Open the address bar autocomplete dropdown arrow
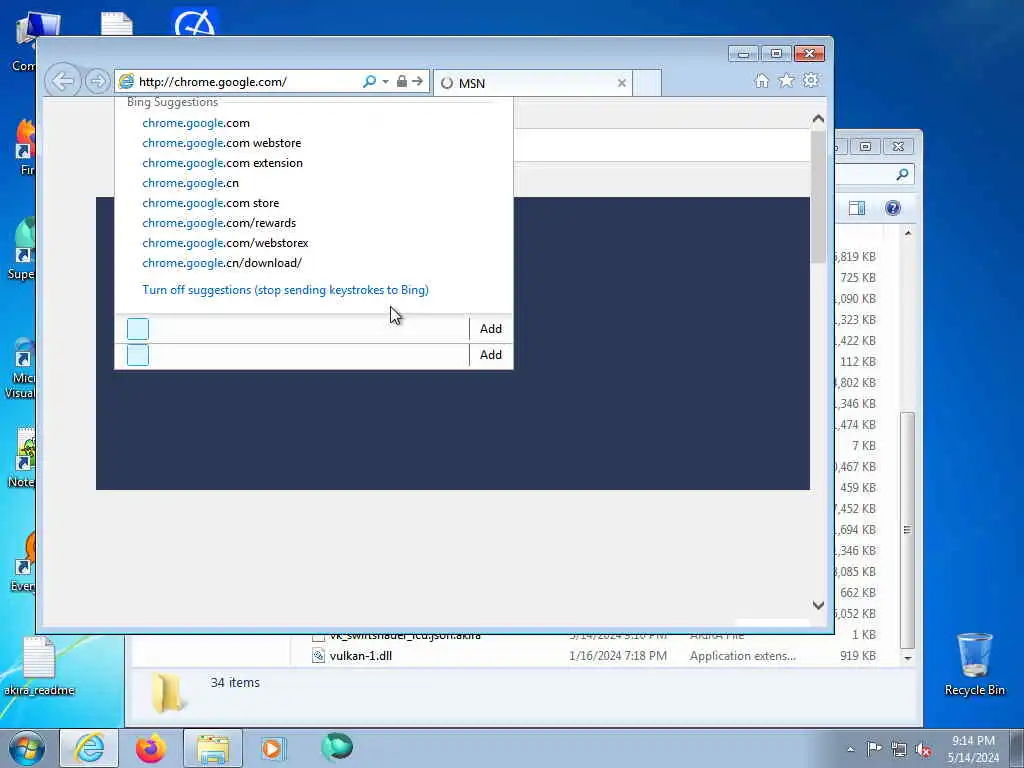 point(385,82)
